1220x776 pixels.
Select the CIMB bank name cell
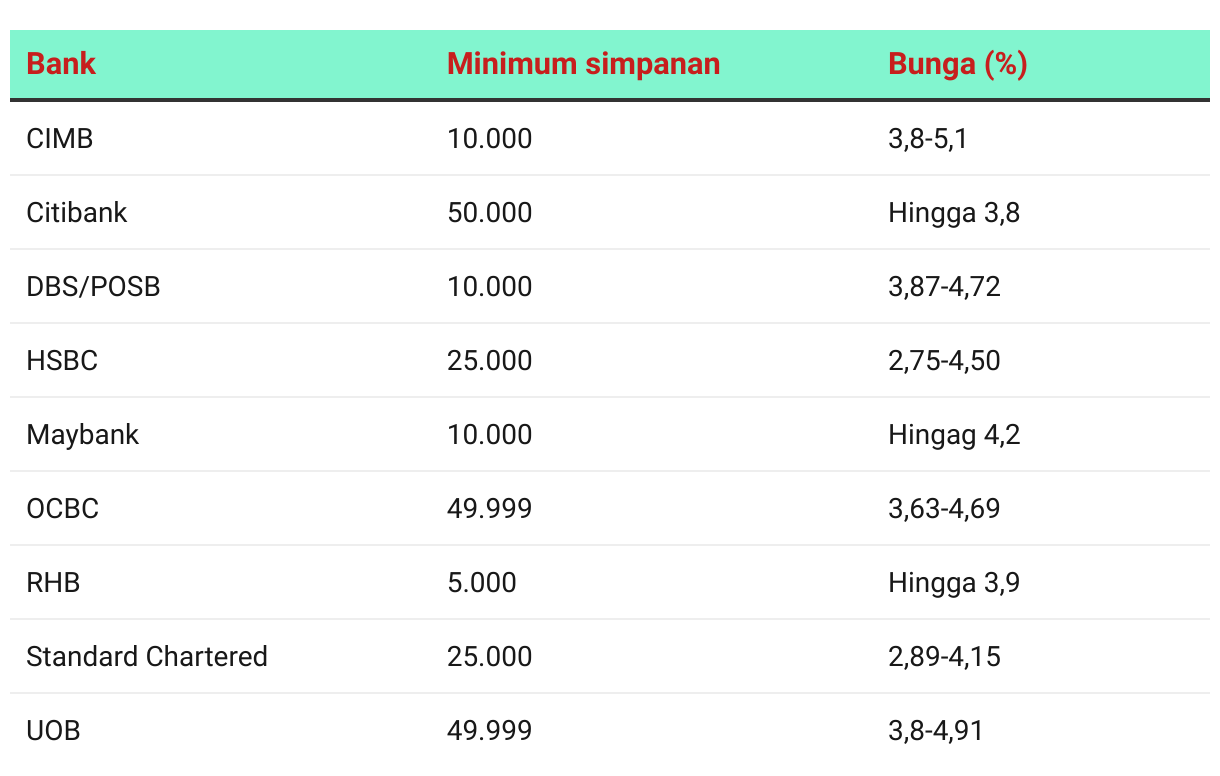[60, 139]
